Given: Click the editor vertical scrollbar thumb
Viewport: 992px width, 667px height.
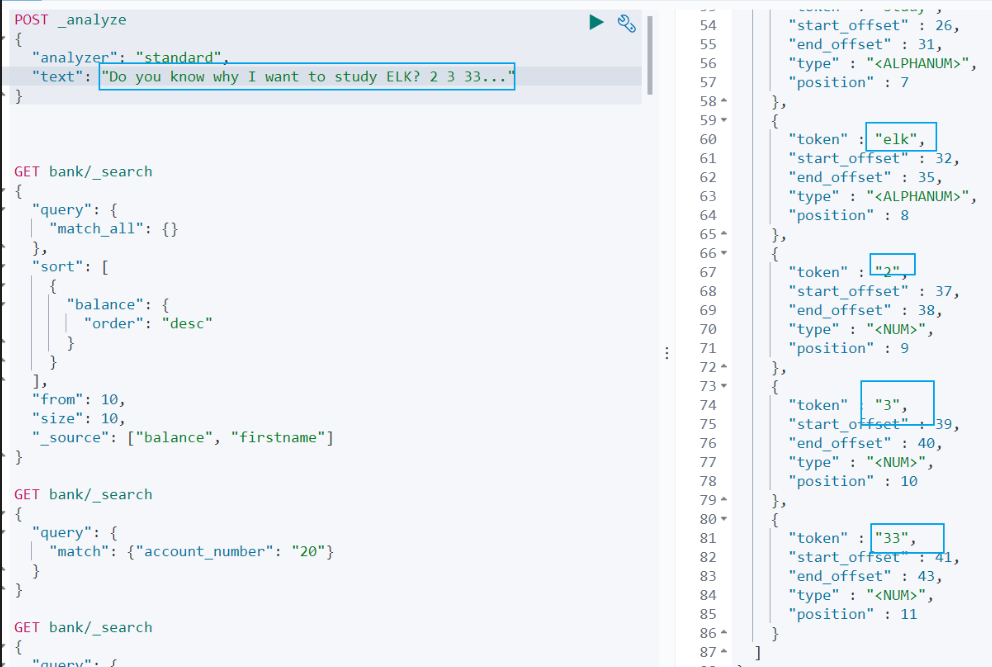Looking at the screenshot, I should [x=650, y=55].
